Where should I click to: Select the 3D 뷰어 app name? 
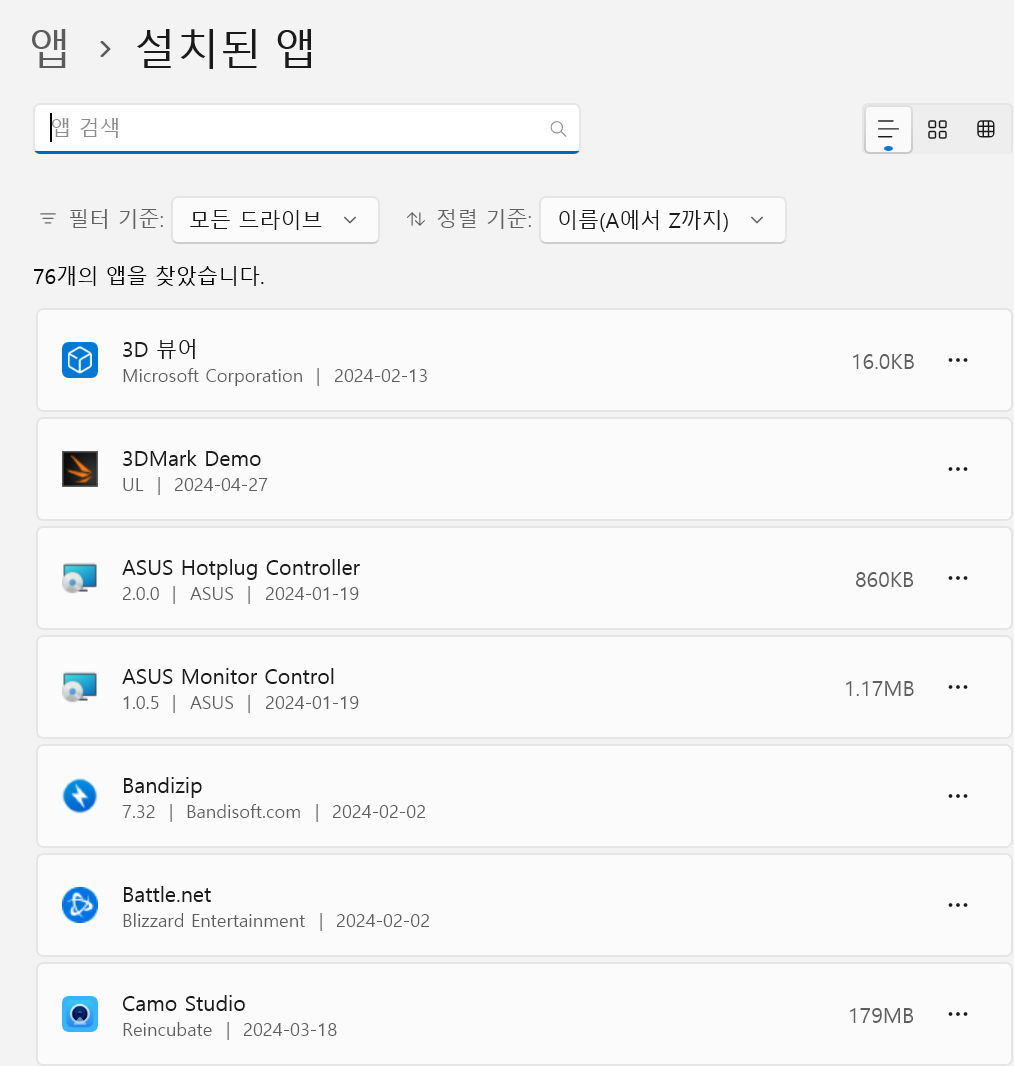(x=160, y=349)
